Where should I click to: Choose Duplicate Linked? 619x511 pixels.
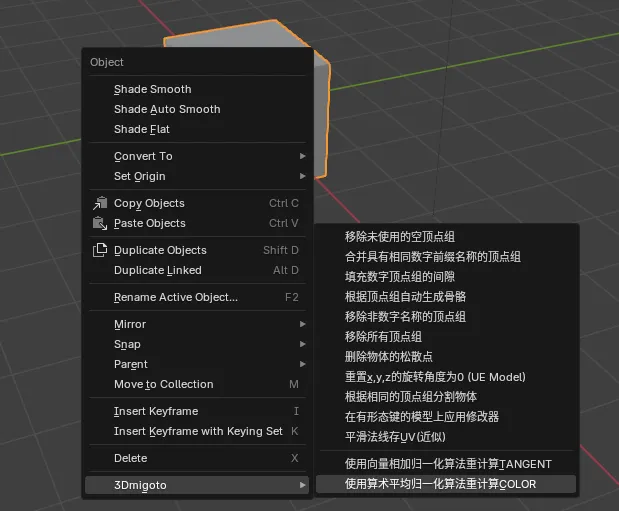pyautogui.click(x=197, y=270)
